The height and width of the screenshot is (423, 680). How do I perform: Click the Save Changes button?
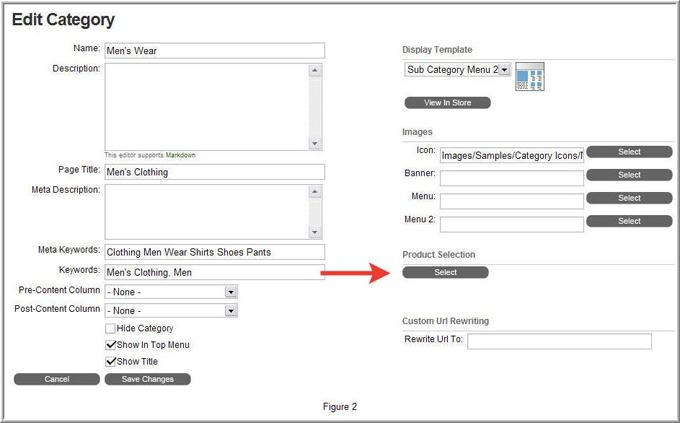(x=147, y=379)
